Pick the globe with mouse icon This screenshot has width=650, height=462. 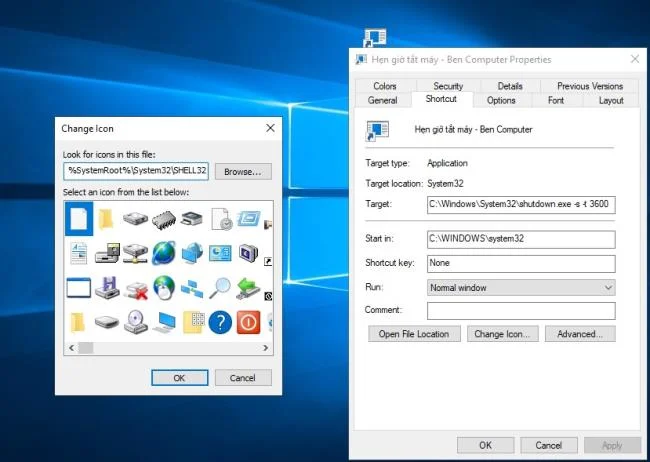(x=164, y=287)
